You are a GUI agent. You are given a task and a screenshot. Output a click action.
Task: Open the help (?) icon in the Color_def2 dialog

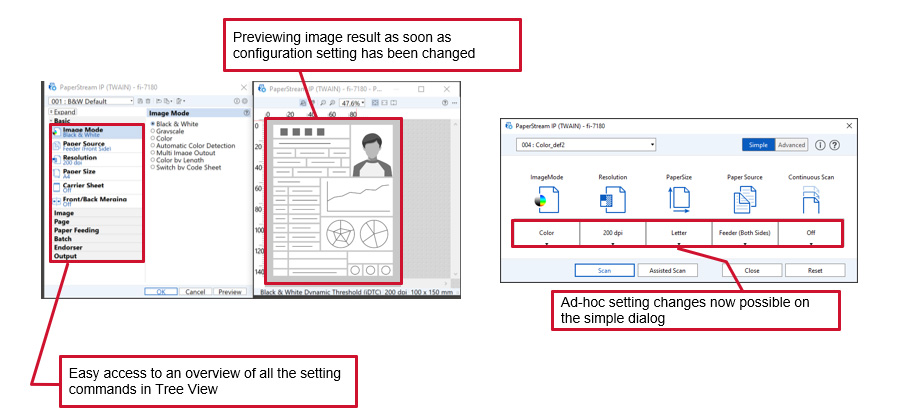click(835, 145)
